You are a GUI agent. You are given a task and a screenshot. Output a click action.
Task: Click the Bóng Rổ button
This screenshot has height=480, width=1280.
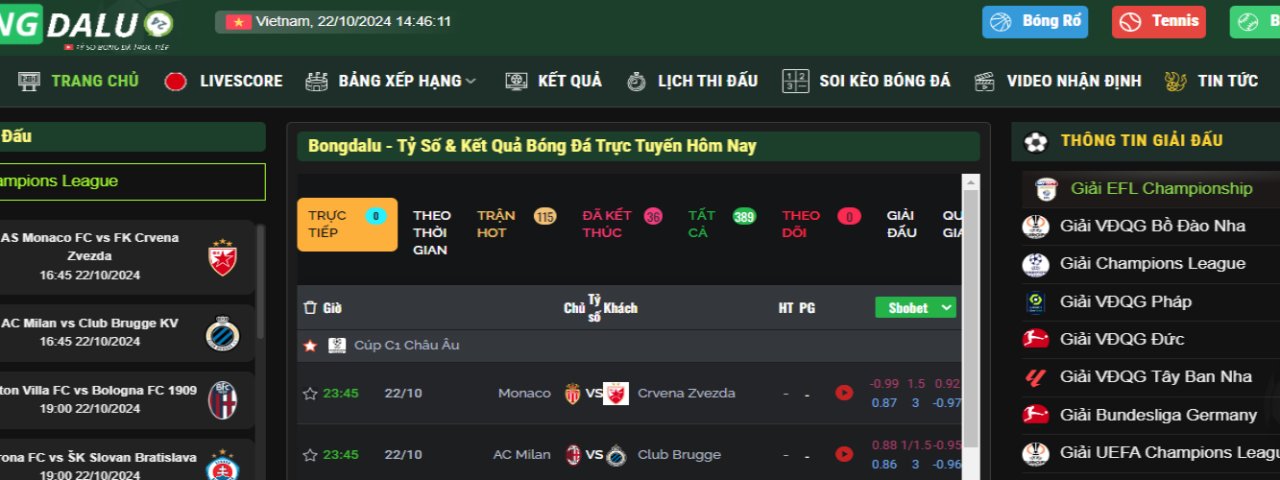[x=1035, y=22]
